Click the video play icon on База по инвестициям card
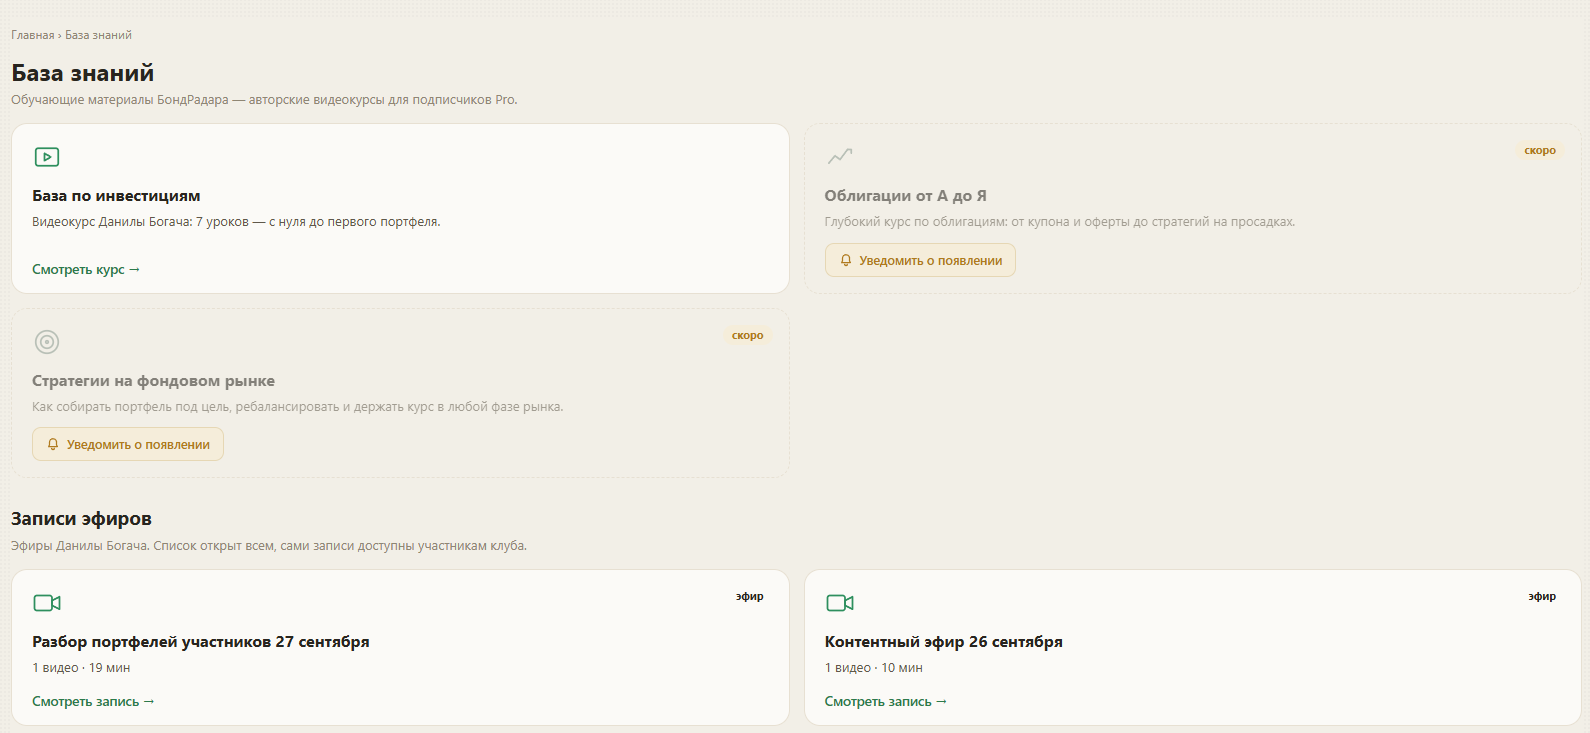The width and height of the screenshot is (1590, 733). [x=47, y=157]
